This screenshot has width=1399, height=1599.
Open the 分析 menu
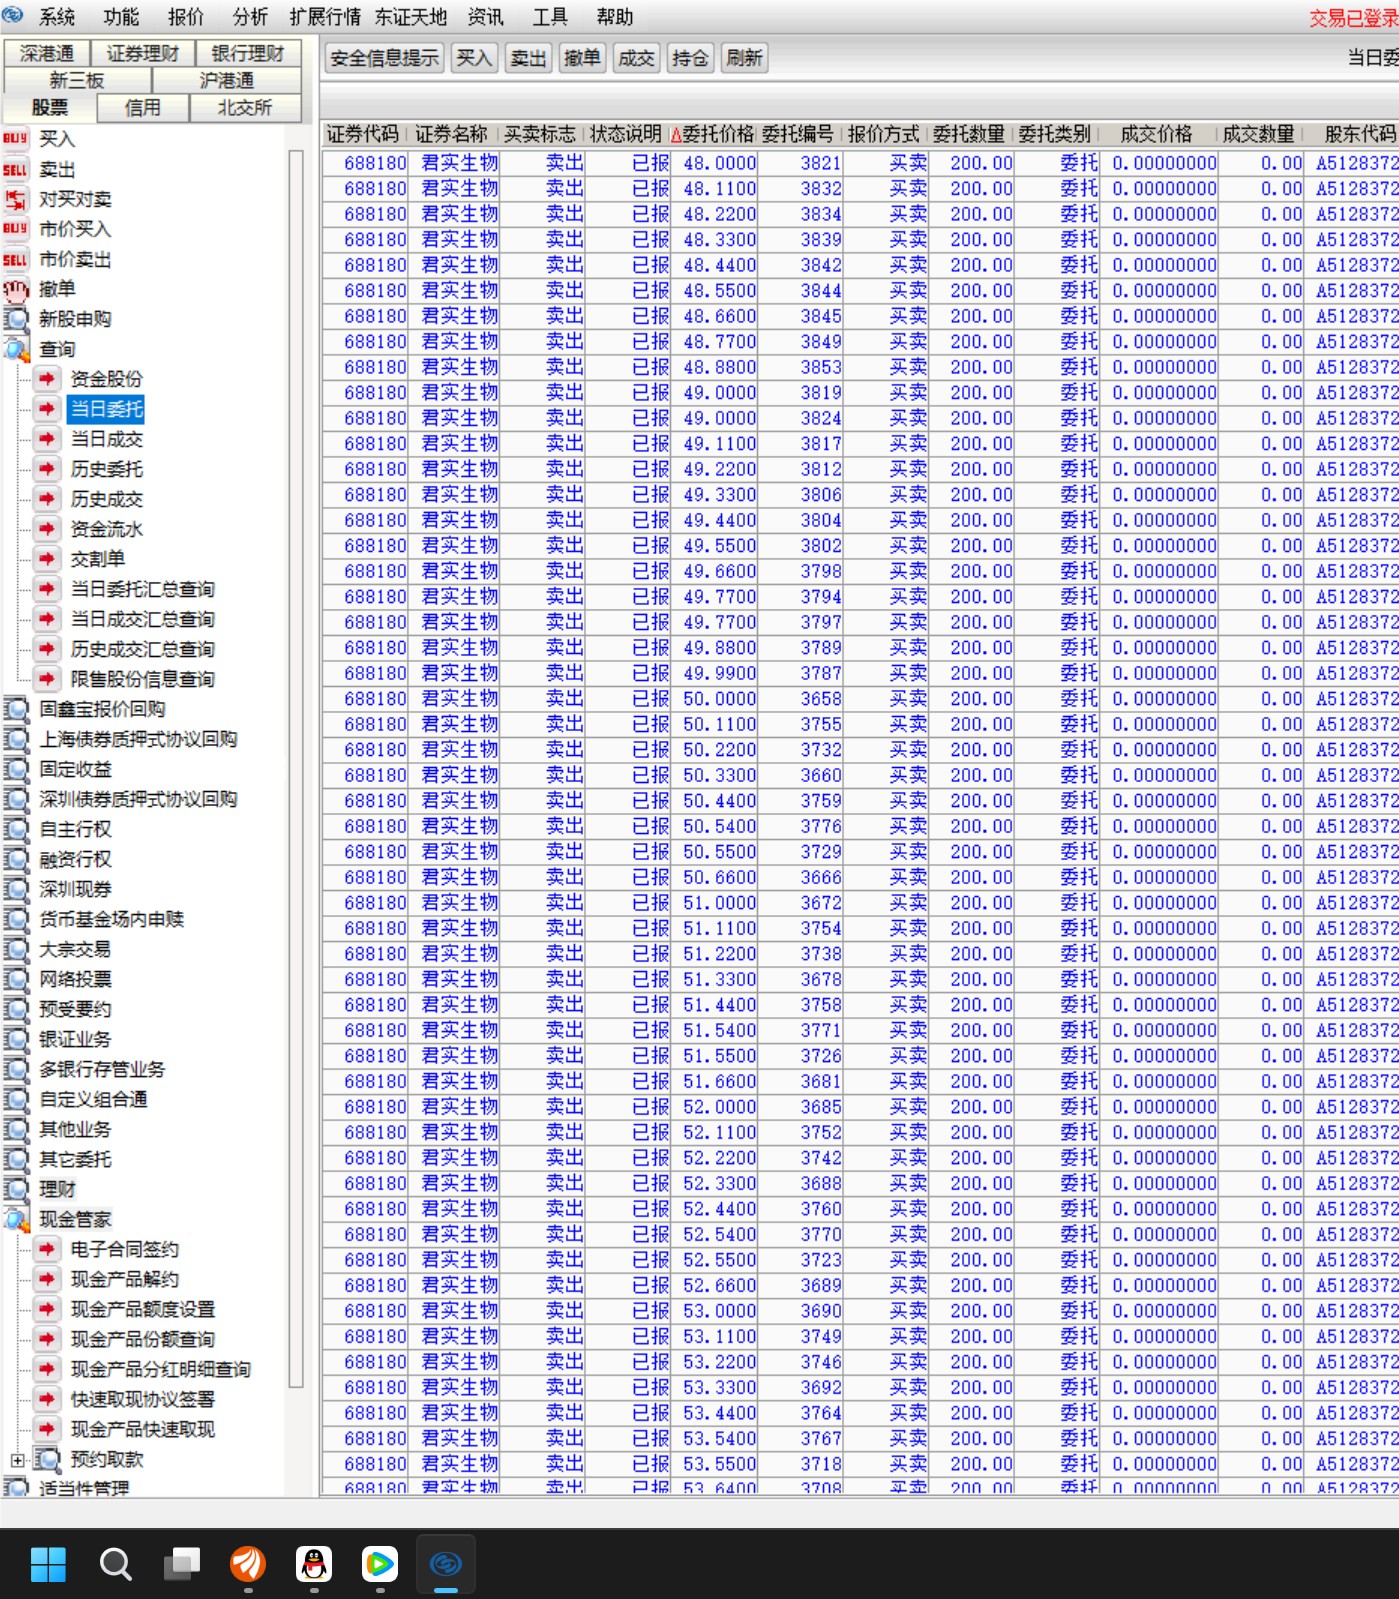coord(250,17)
